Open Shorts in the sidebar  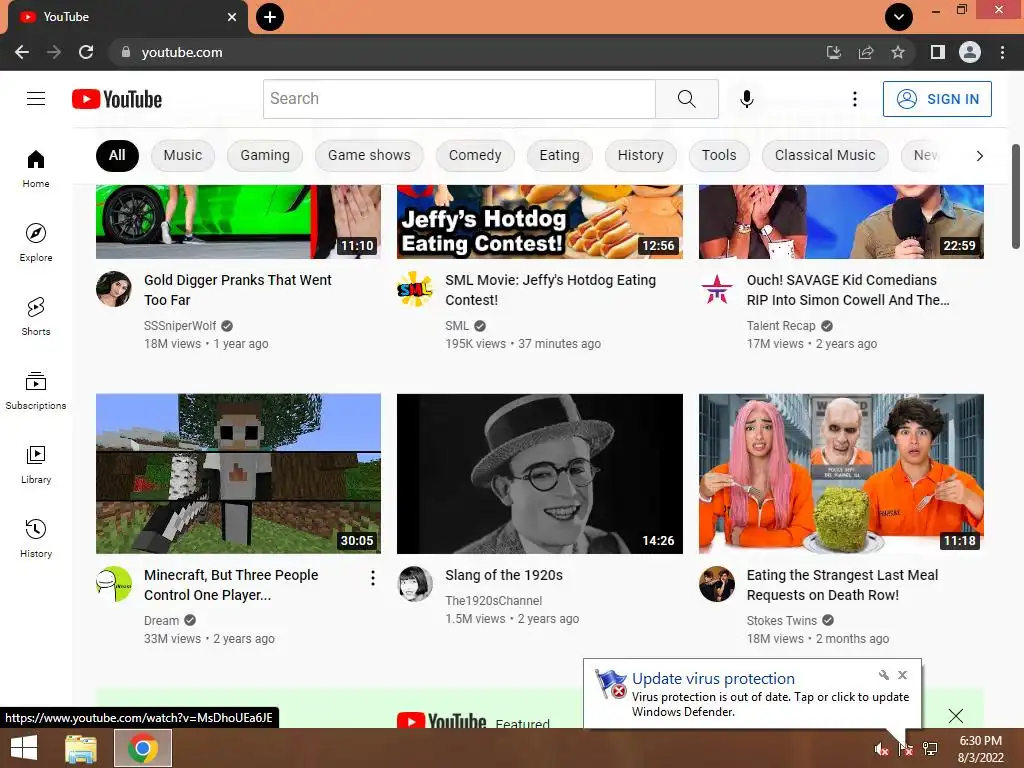(36, 316)
